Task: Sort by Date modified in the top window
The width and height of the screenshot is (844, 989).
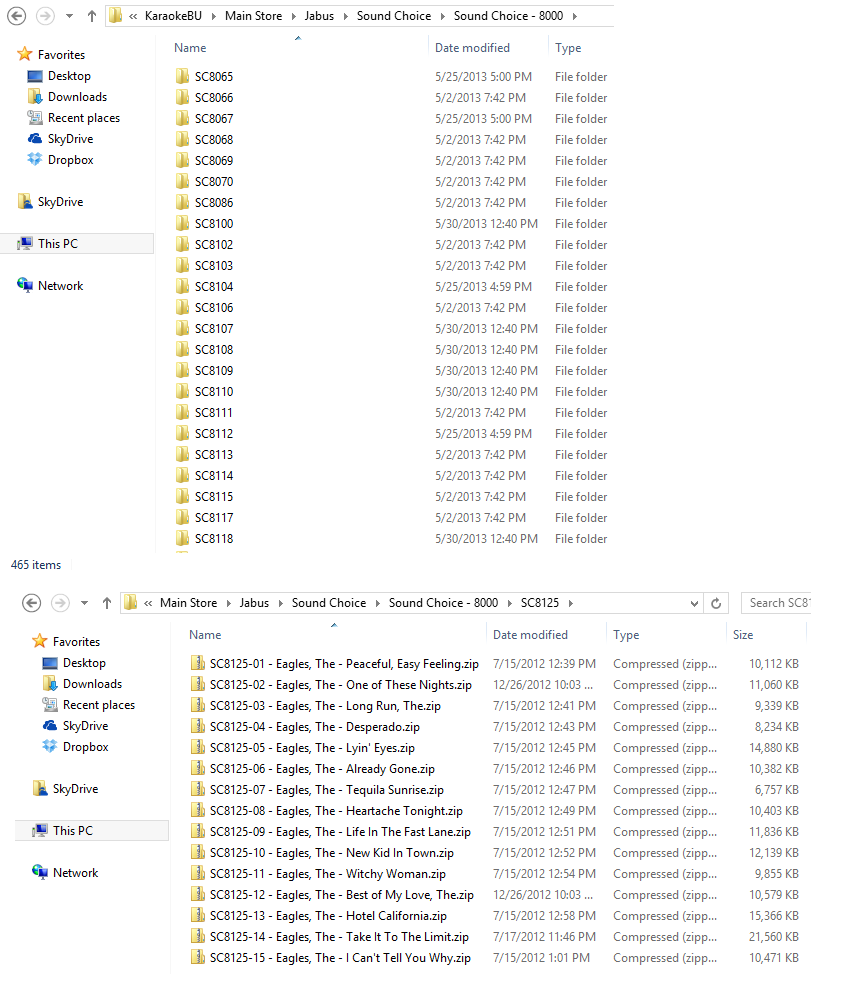Action: (x=472, y=48)
